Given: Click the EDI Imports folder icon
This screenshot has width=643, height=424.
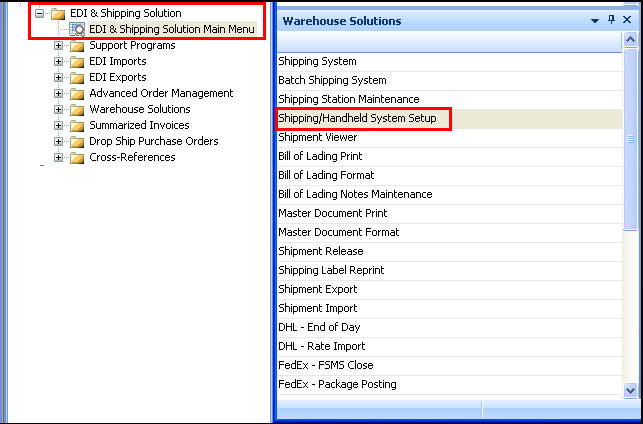Looking at the screenshot, I should [77, 62].
